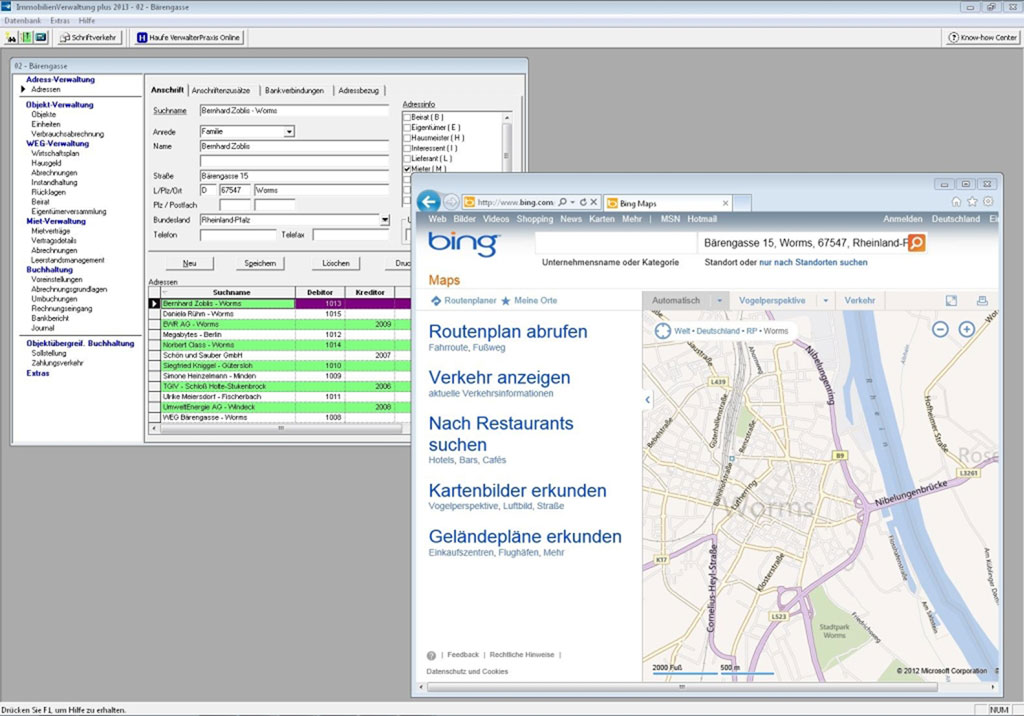1024x716 pixels.
Task: Click the Karten link in Bing navigation
Action: coord(601,219)
